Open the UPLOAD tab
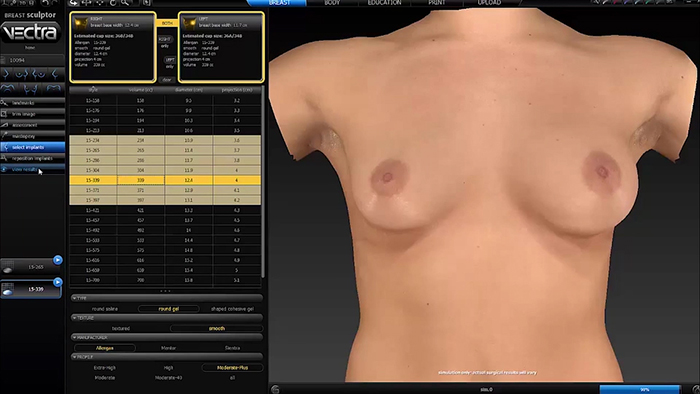700x394 pixels. coord(489,3)
